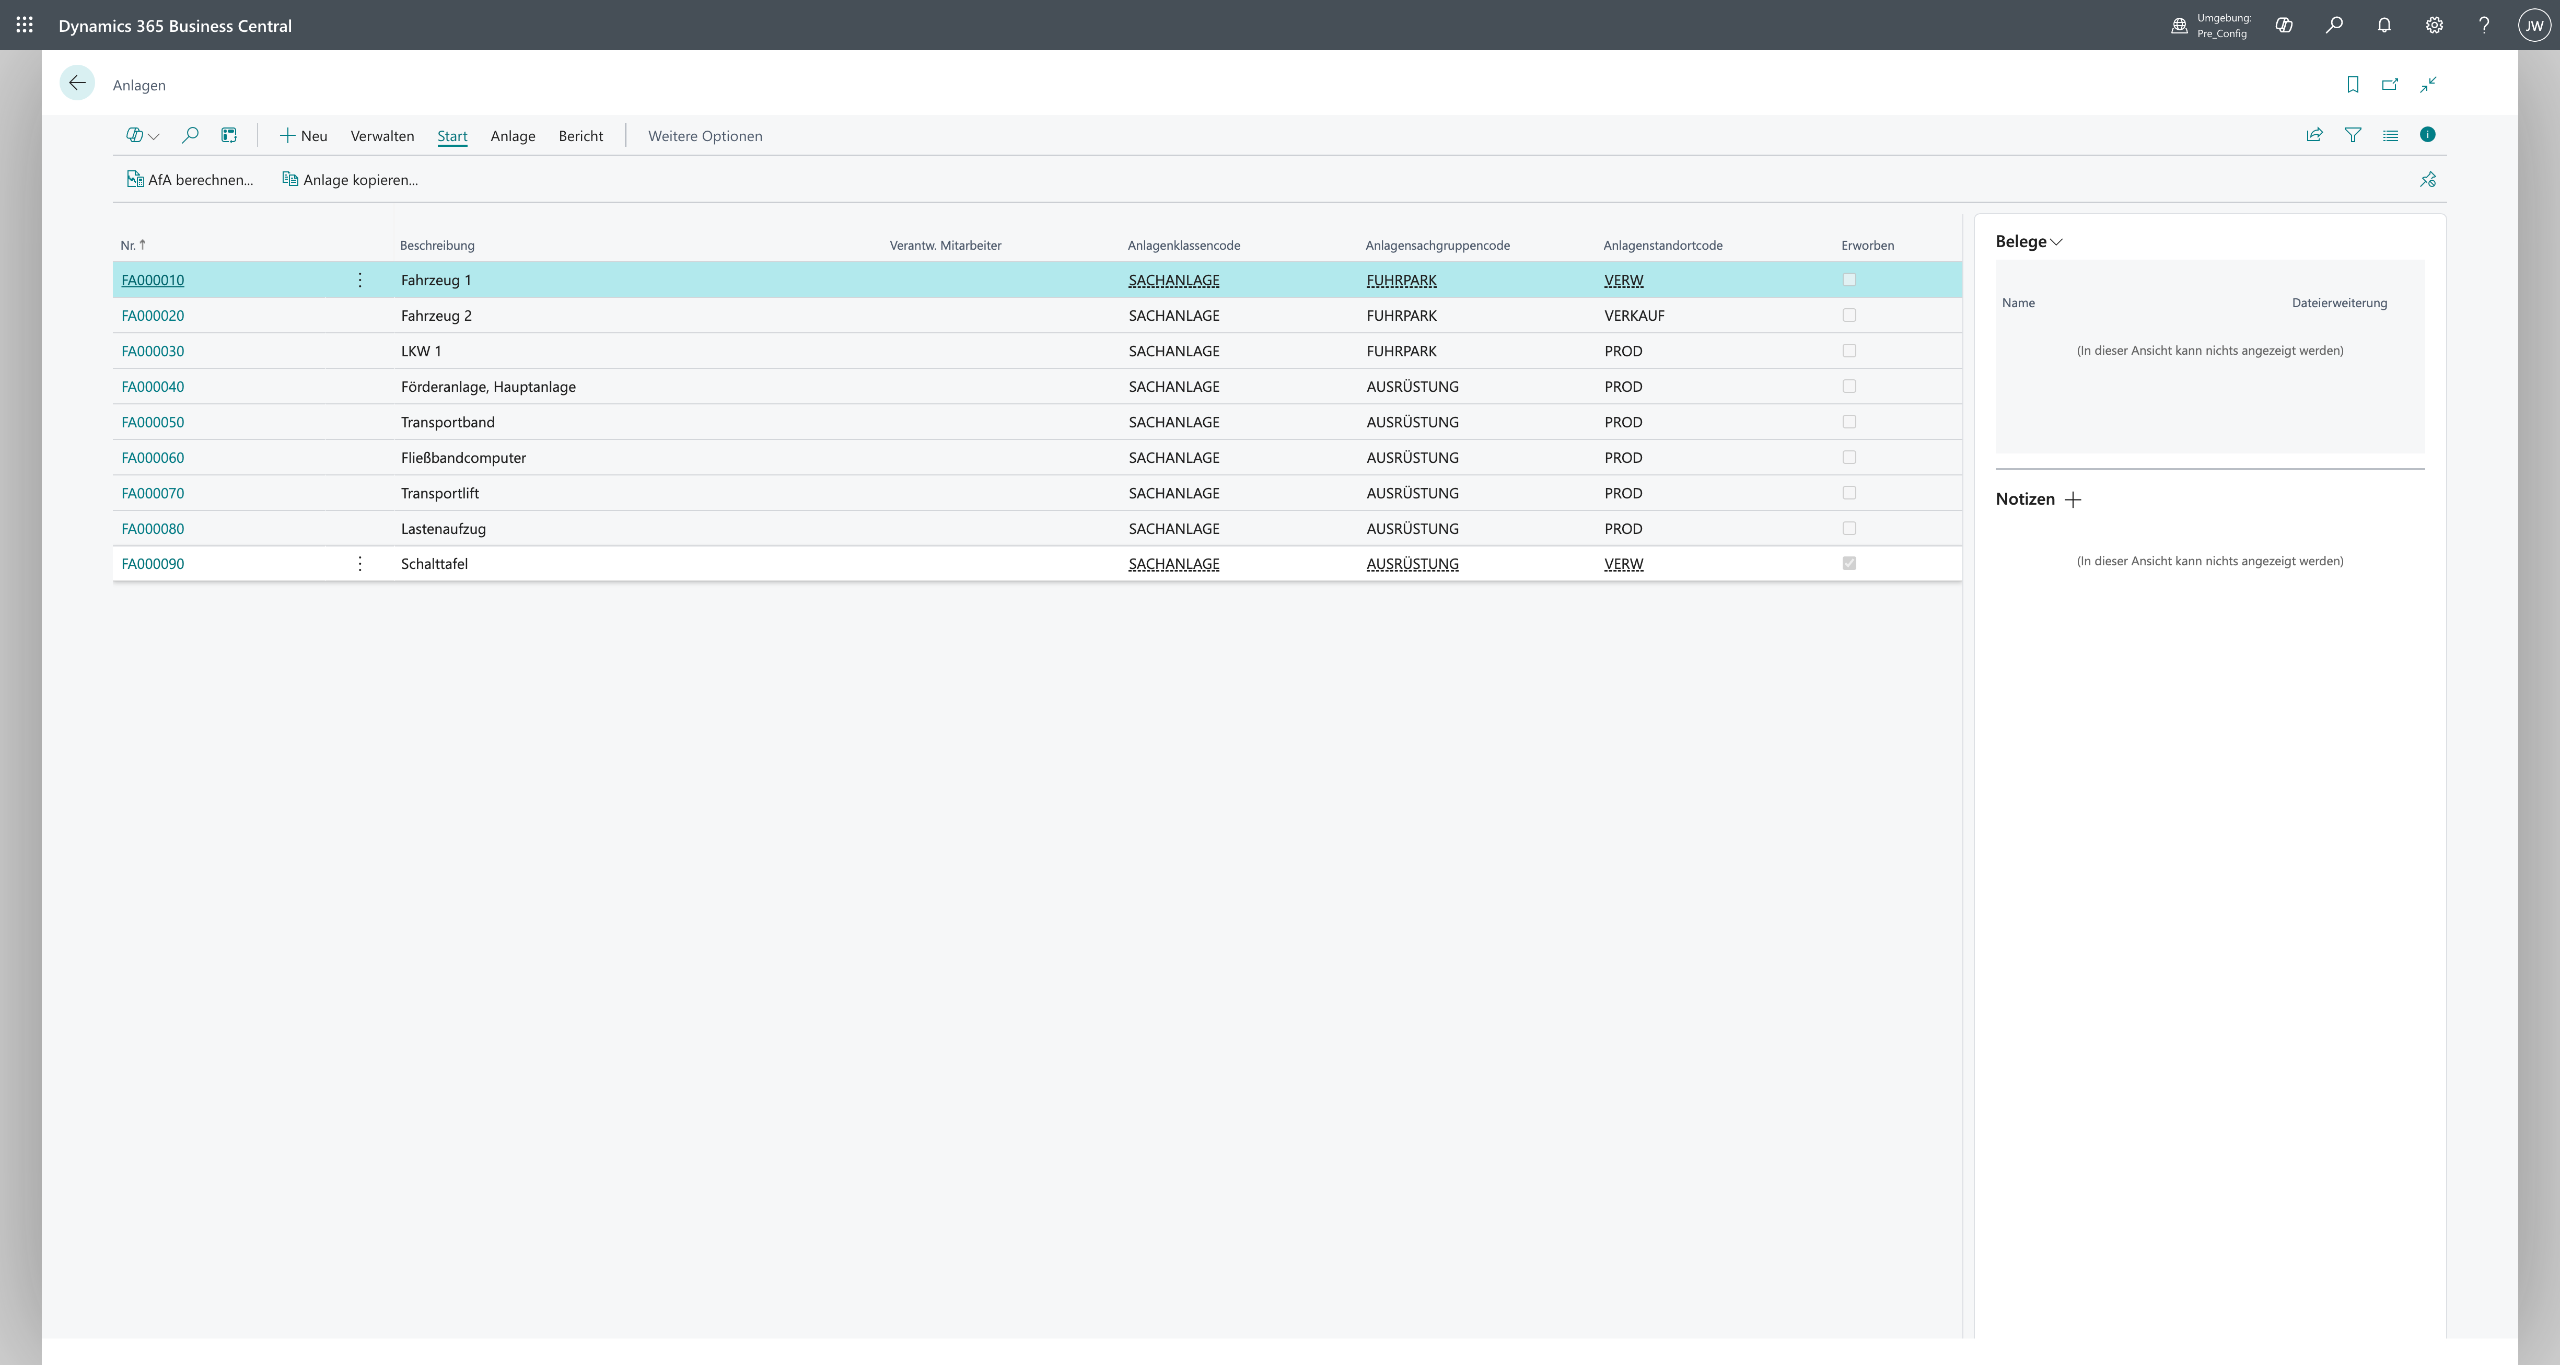2560x1365 pixels.
Task: Expand the Belege dropdown chevron
Action: pyautogui.click(x=2056, y=242)
